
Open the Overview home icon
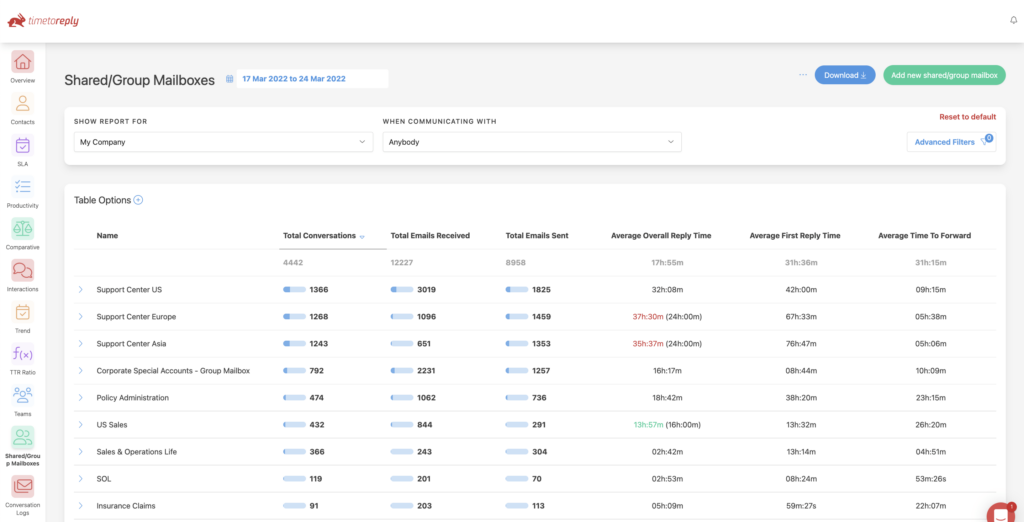point(23,62)
